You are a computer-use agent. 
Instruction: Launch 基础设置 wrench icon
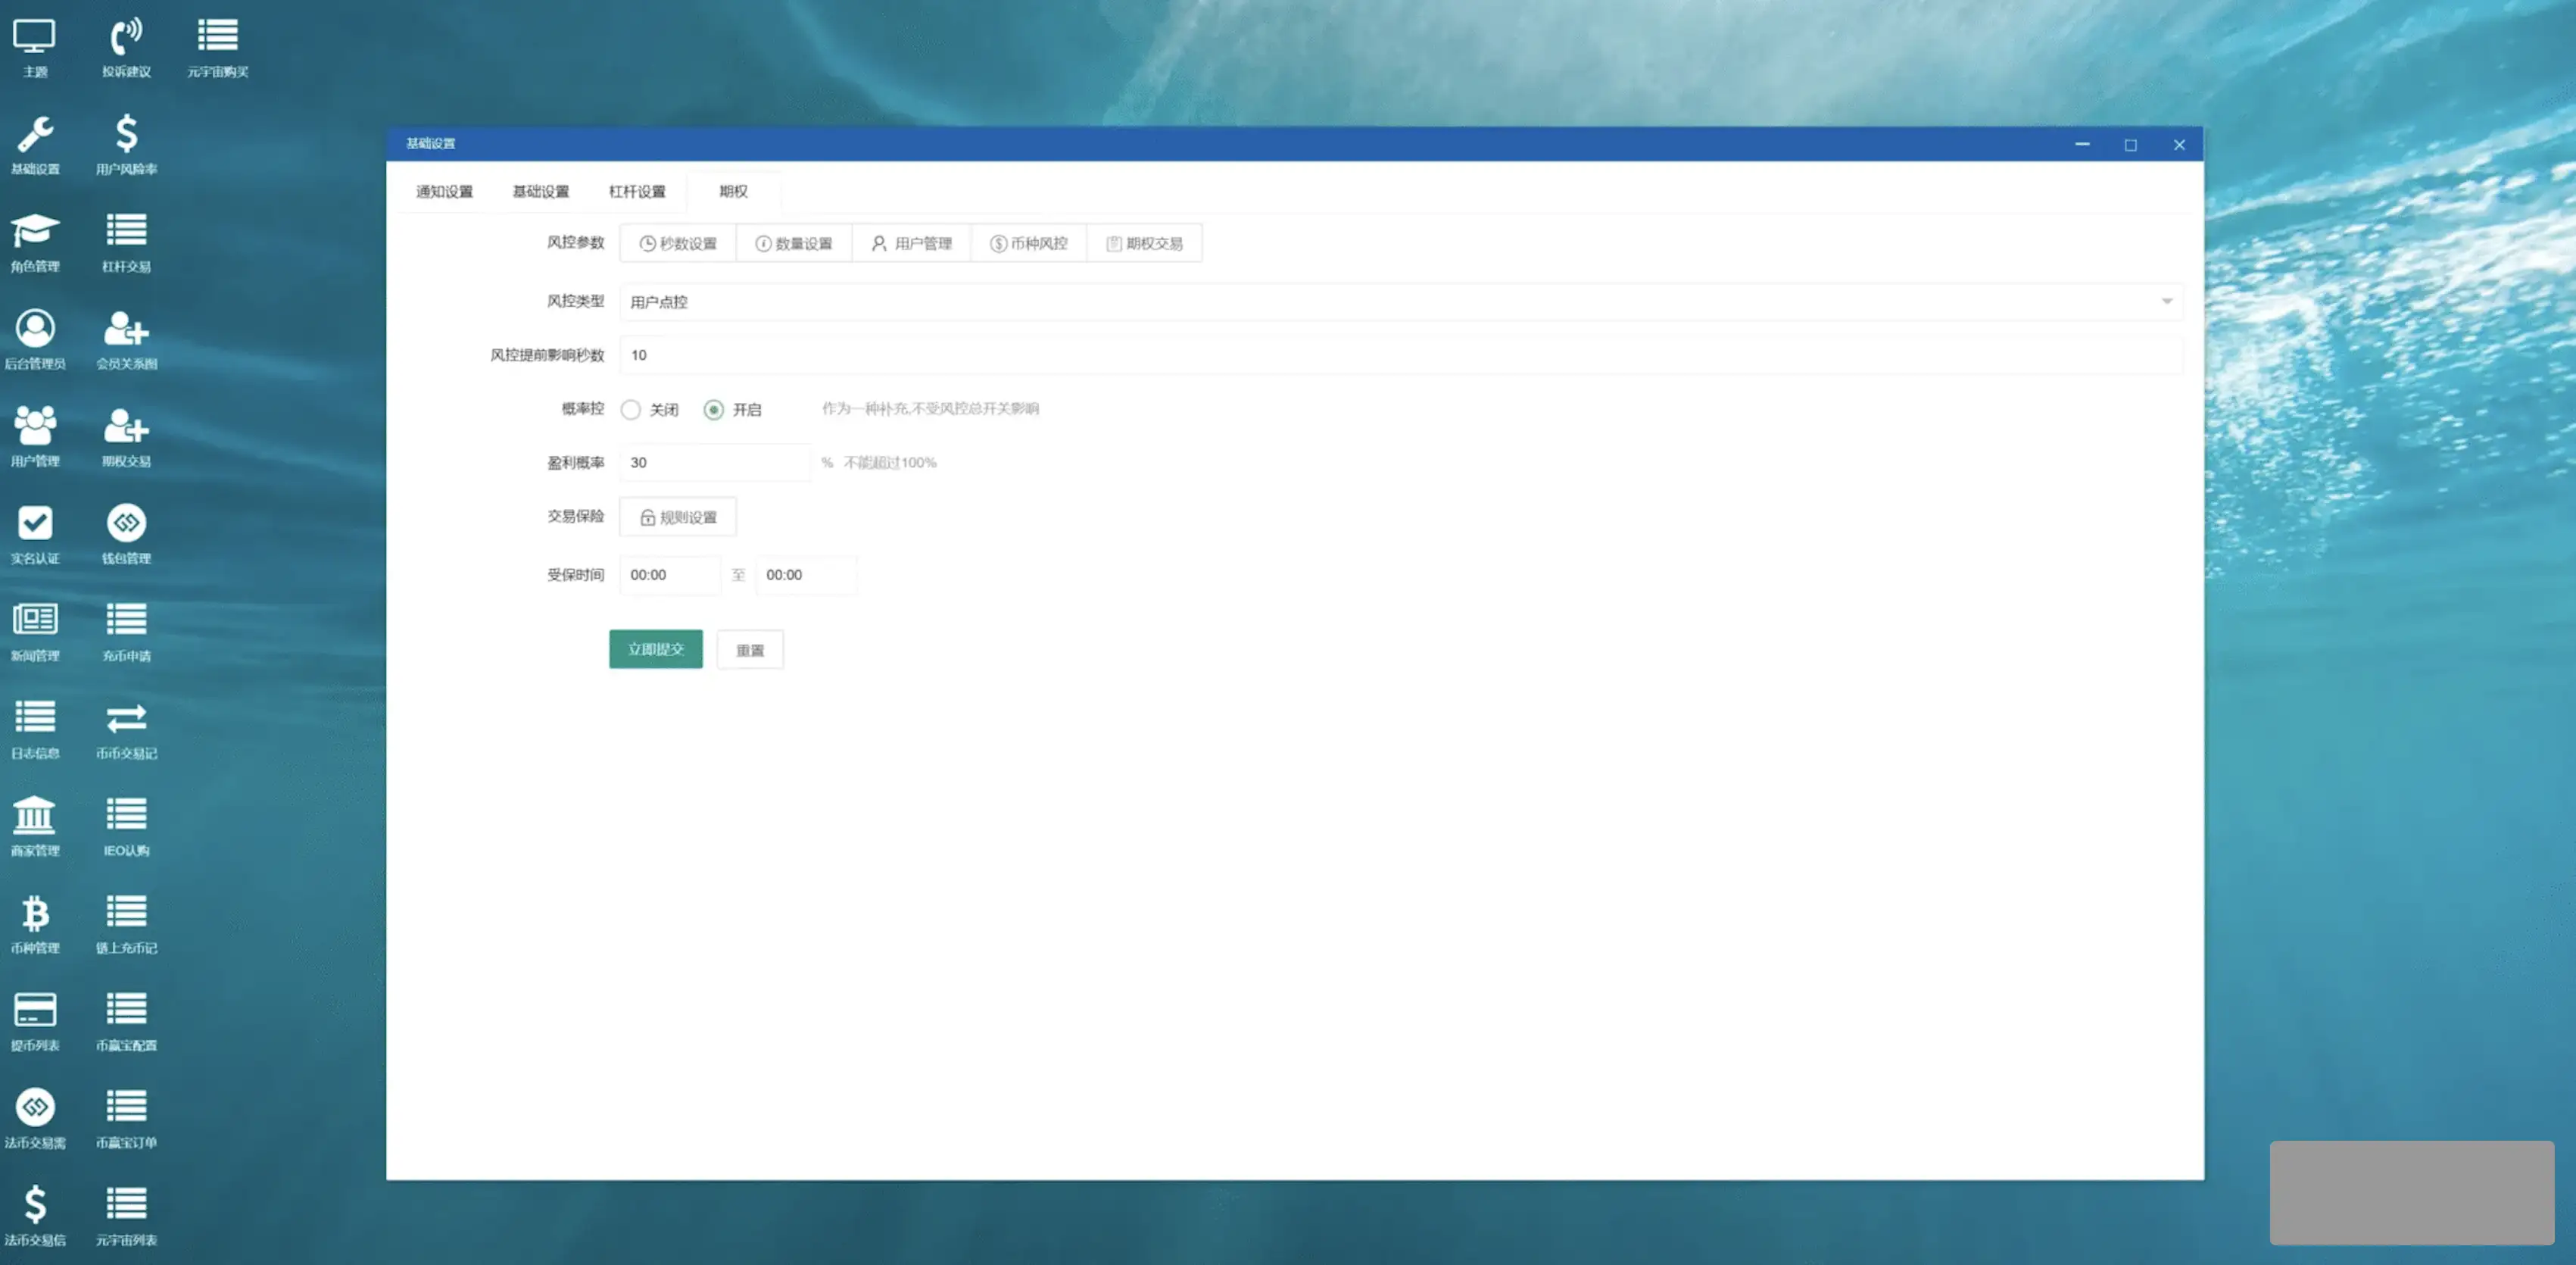click(35, 135)
